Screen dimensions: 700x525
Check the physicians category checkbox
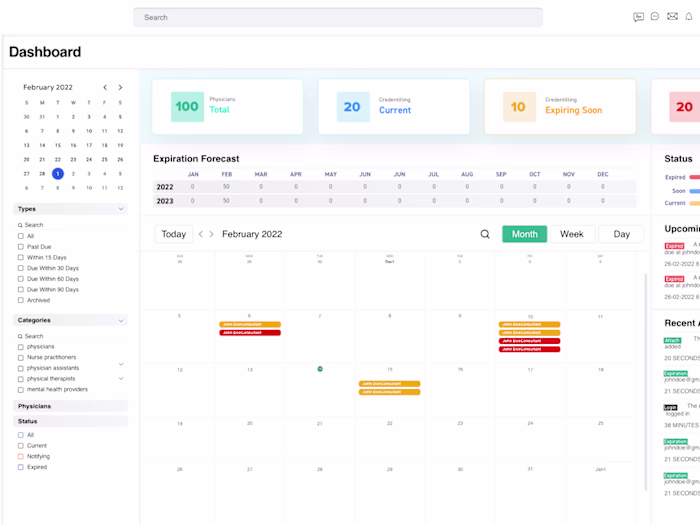pyautogui.click(x=21, y=347)
